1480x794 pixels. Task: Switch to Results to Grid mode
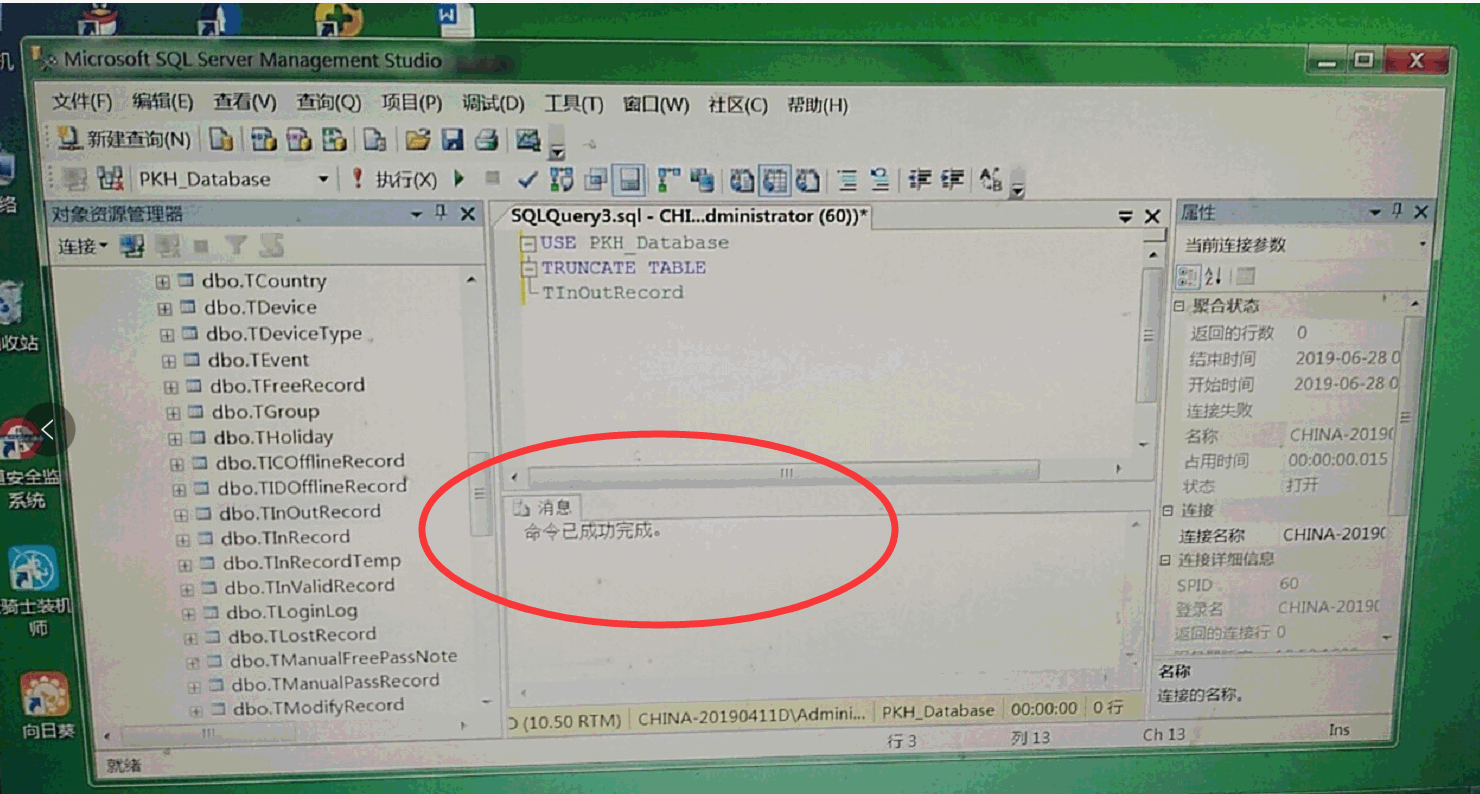click(x=775, y=181)
